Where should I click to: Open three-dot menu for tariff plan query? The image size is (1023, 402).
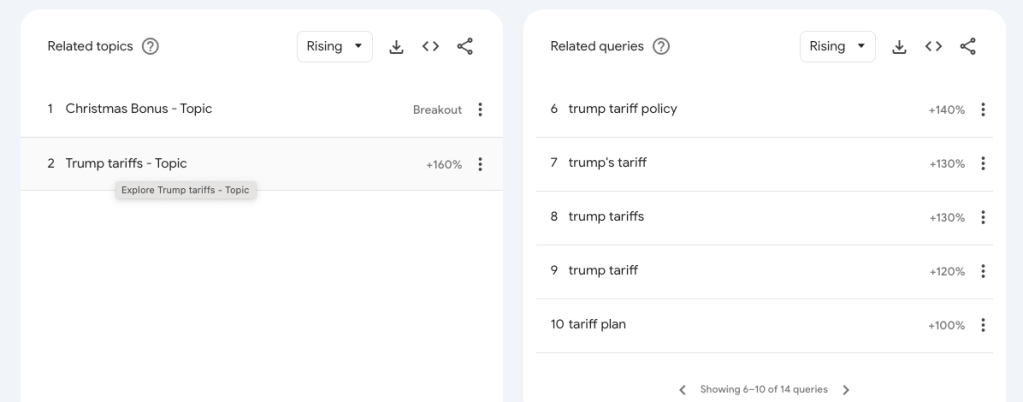(984, 325)
